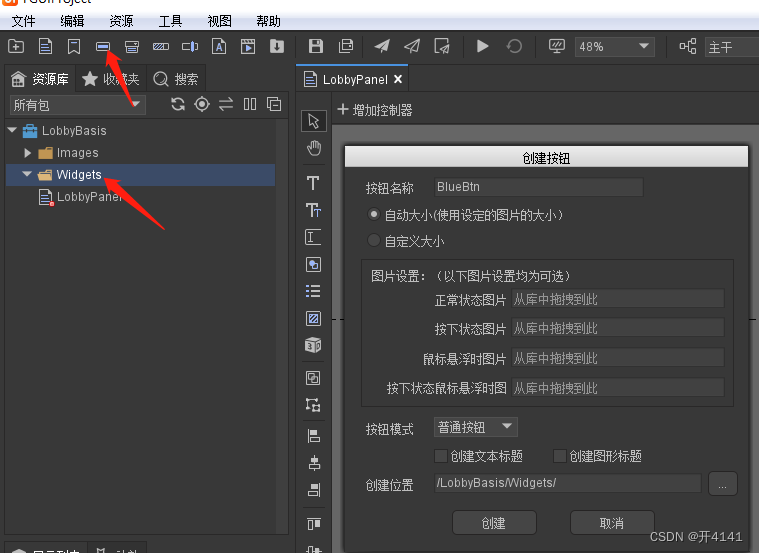
Task: Open the Edit menu (编辑)
Action: tap(73, 21)
